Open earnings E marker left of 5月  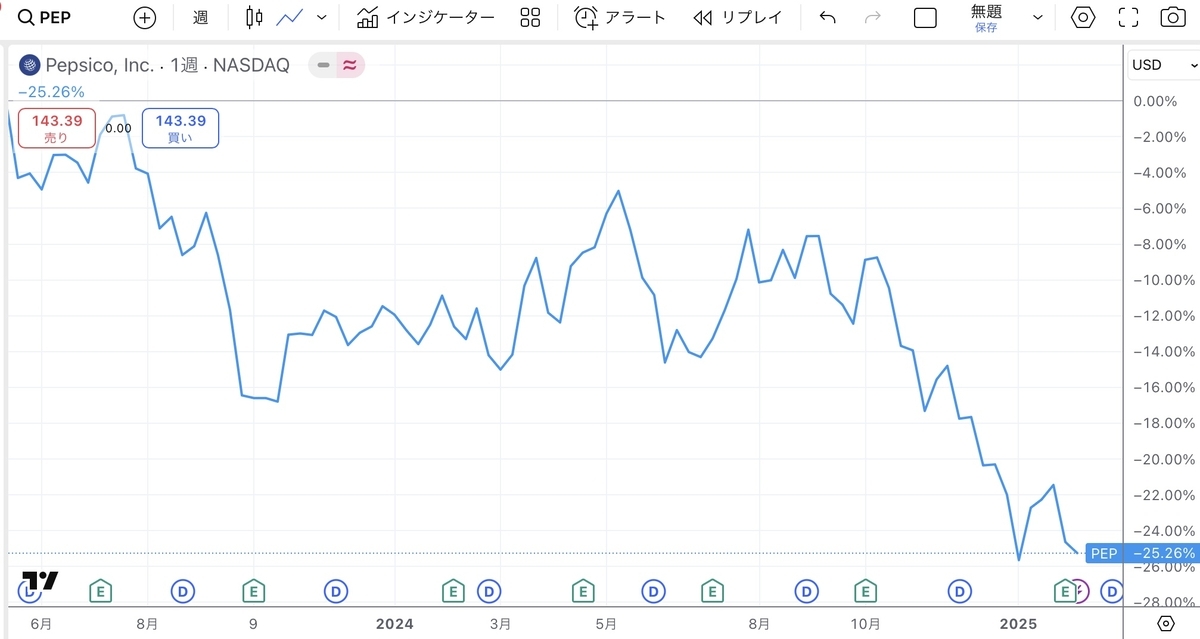pos(582,591)
